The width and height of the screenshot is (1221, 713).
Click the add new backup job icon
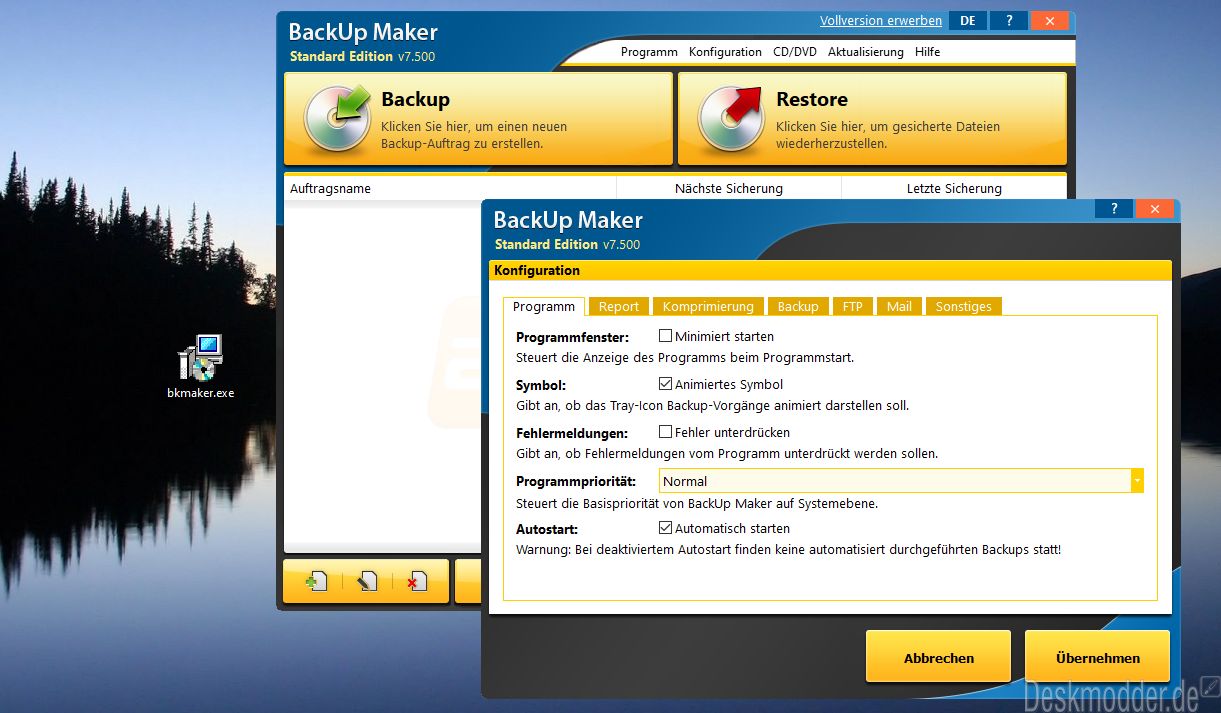tap(317, 581)
